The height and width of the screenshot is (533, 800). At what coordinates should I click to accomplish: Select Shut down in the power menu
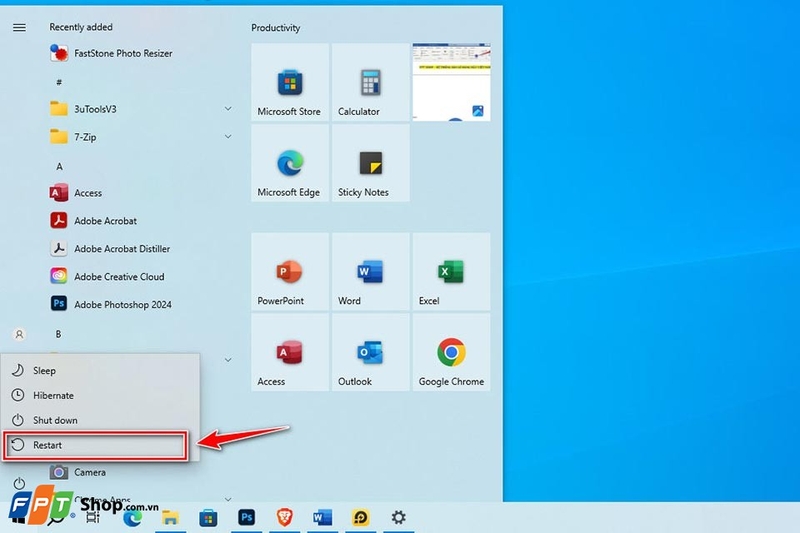[x=100, y=420]
